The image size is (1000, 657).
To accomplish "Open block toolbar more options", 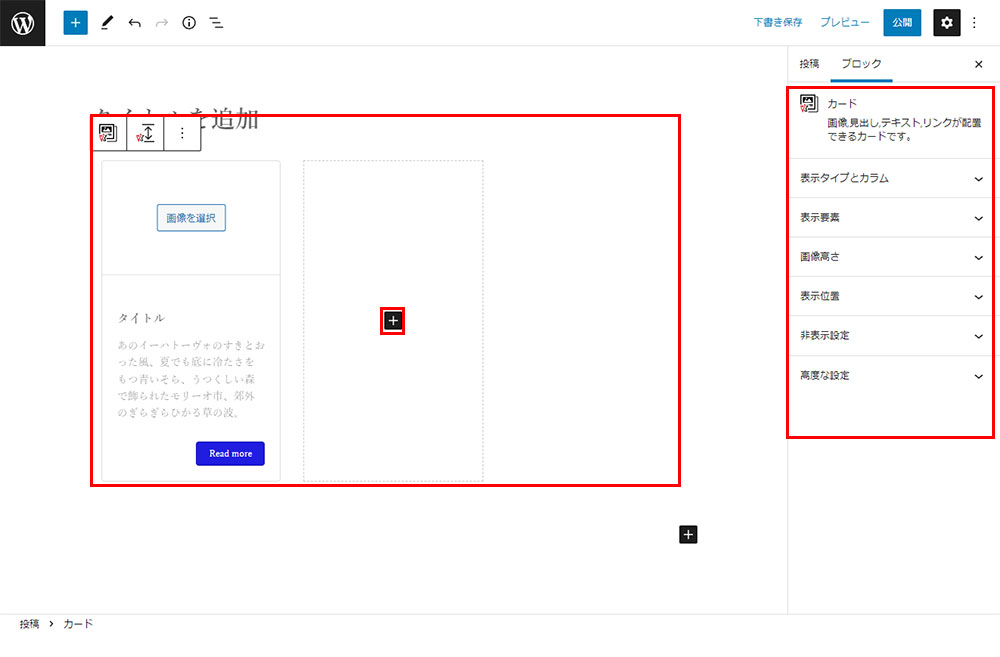I will [182, 133].
